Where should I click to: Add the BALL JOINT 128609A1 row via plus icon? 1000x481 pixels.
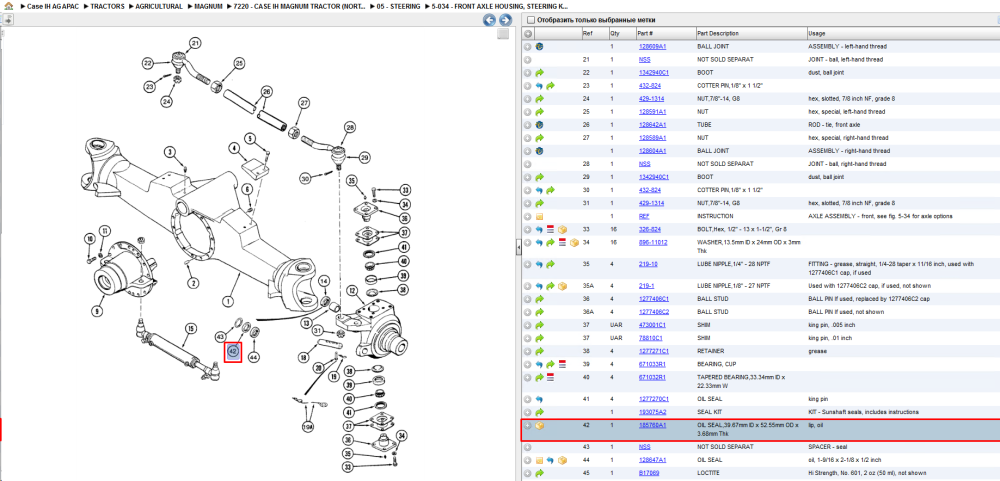coord(528,47)
